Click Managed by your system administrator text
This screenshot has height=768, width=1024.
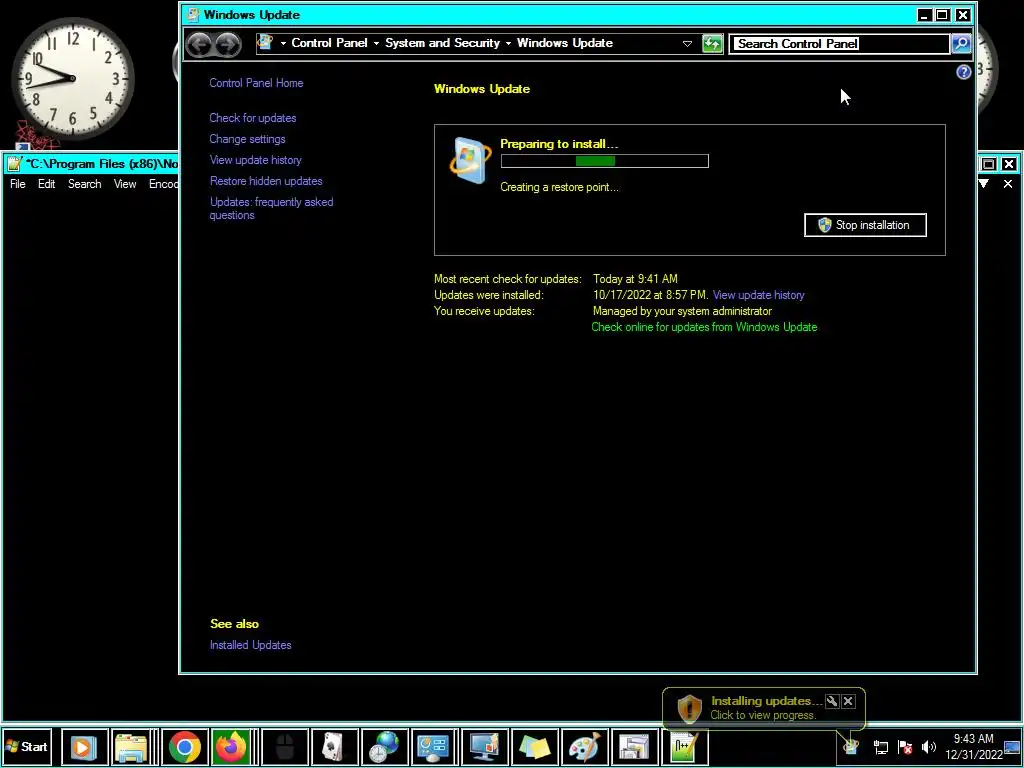coord(682,312)
